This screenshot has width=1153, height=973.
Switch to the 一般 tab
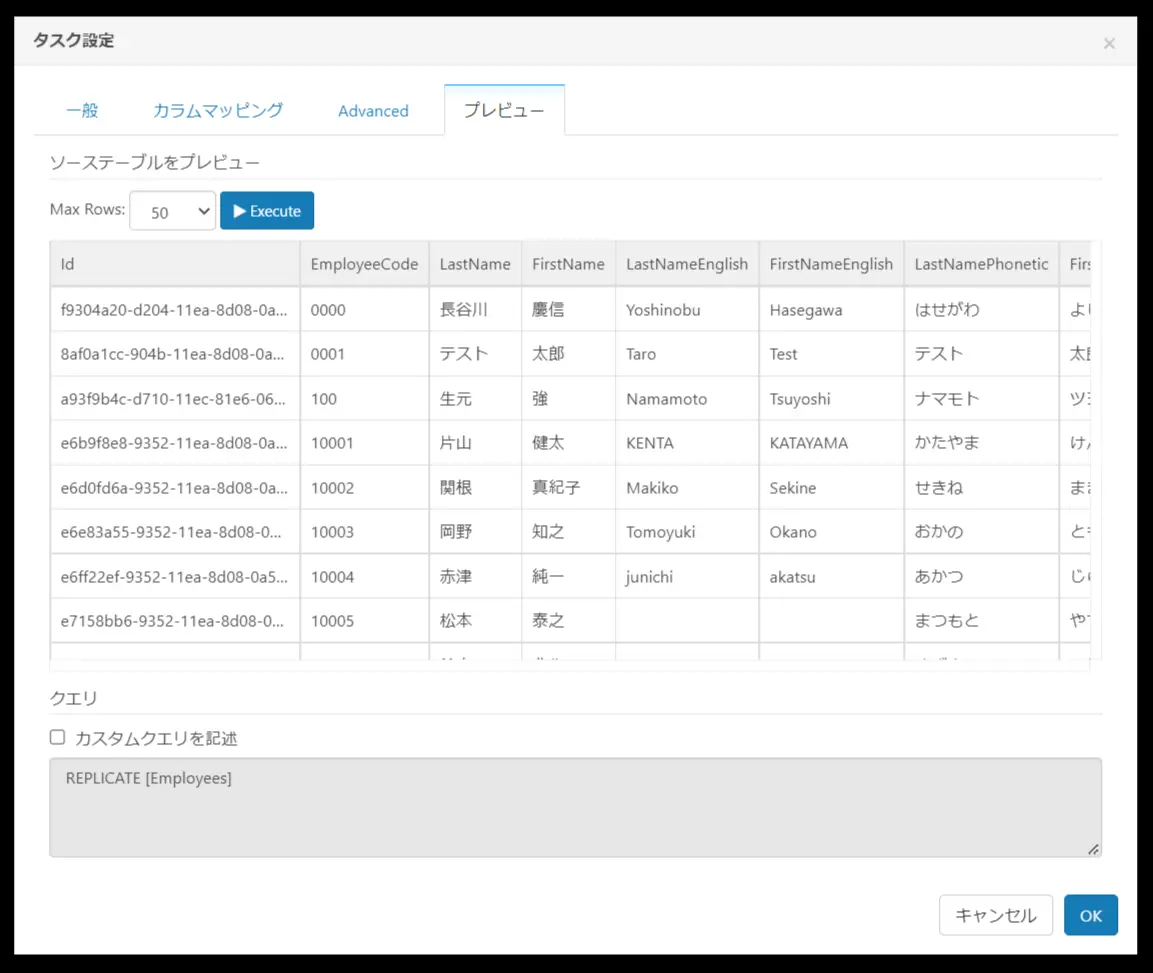click(x=82, y=110)
